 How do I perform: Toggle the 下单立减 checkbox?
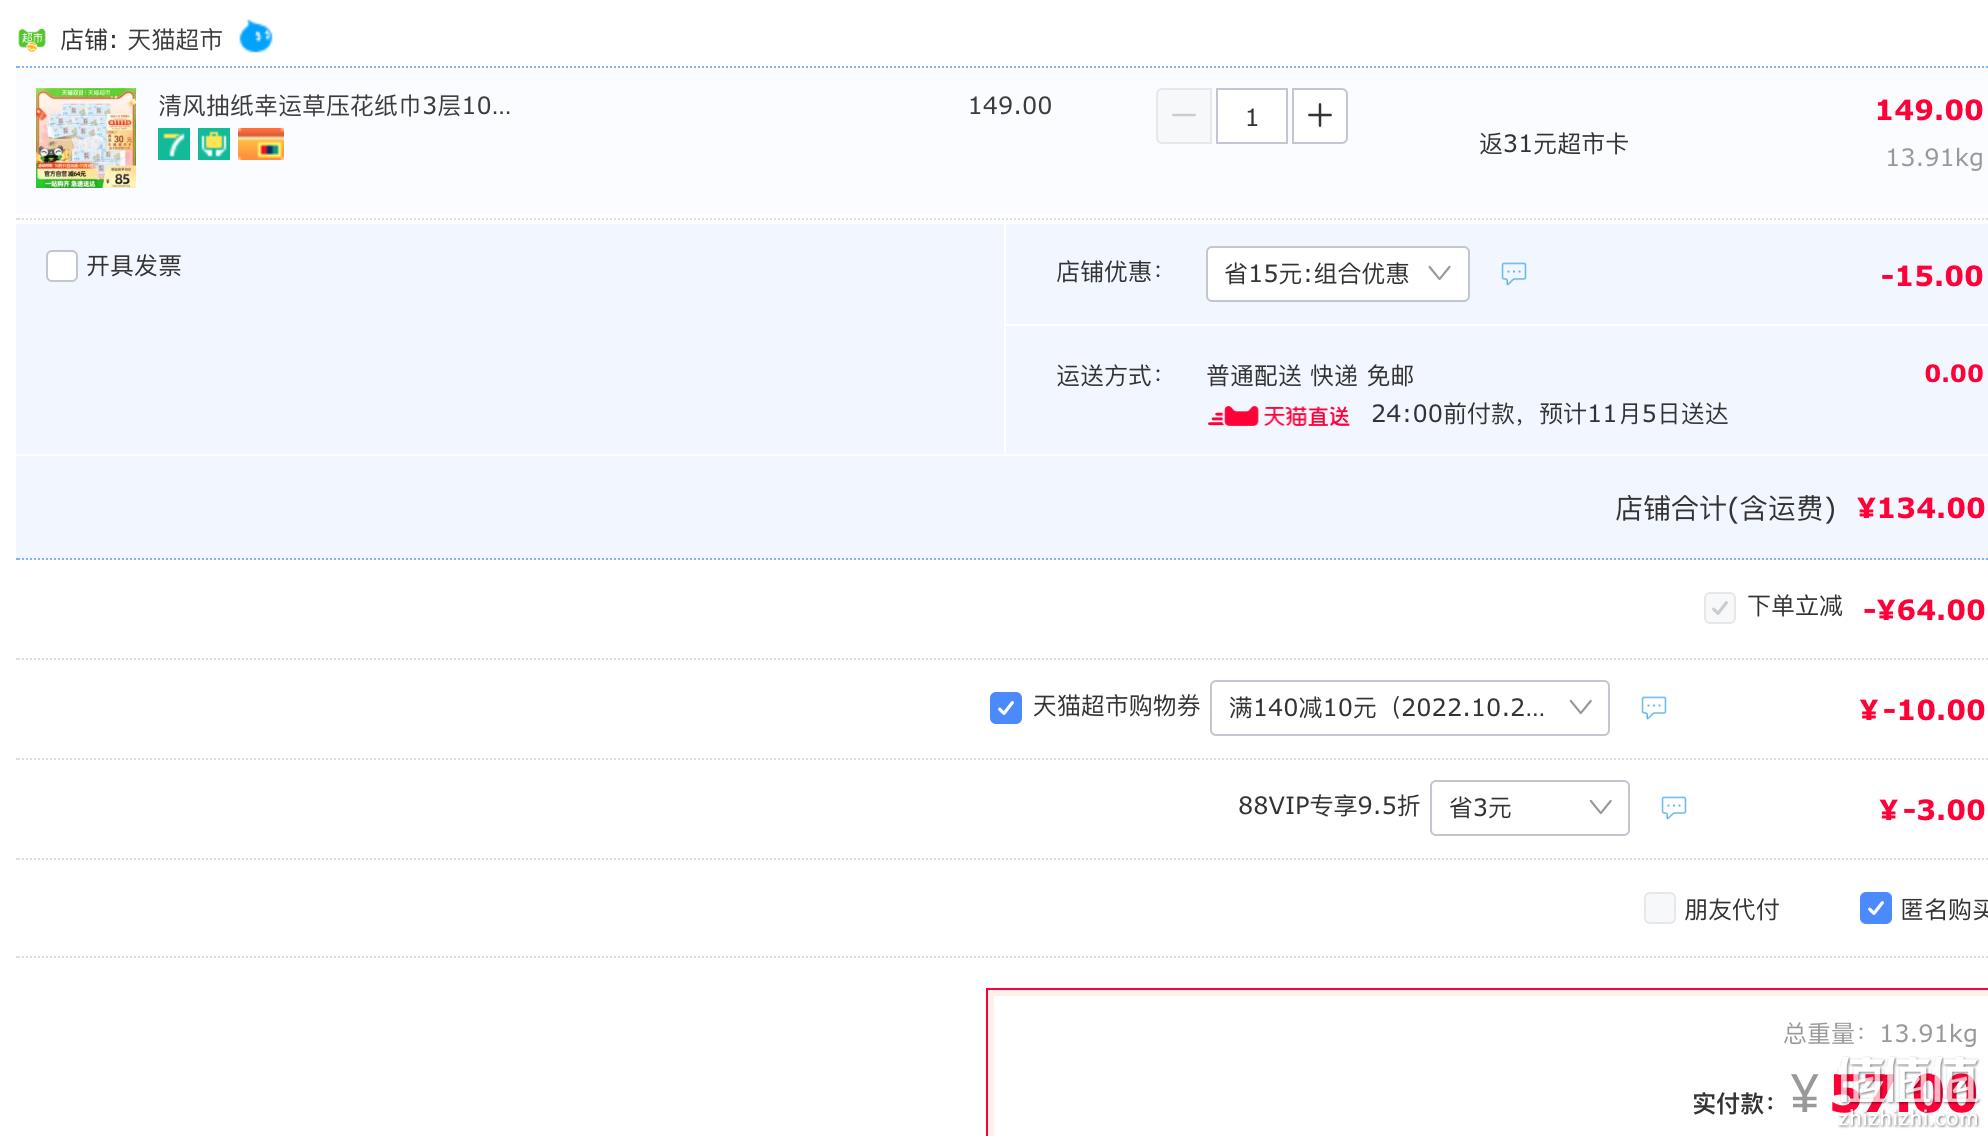click(1719, 607)
